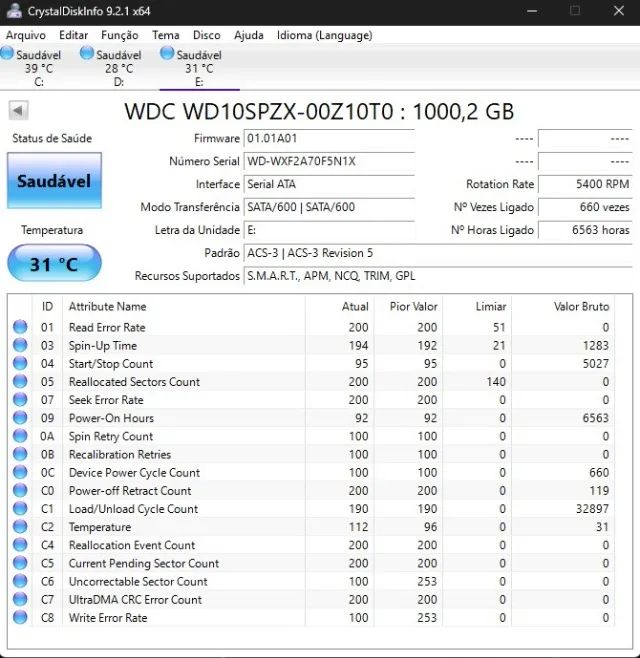This screenshot has height=658, width=640.
Task: Open the Tema menu
Action: pyautogui.click(x=166, y=35)
